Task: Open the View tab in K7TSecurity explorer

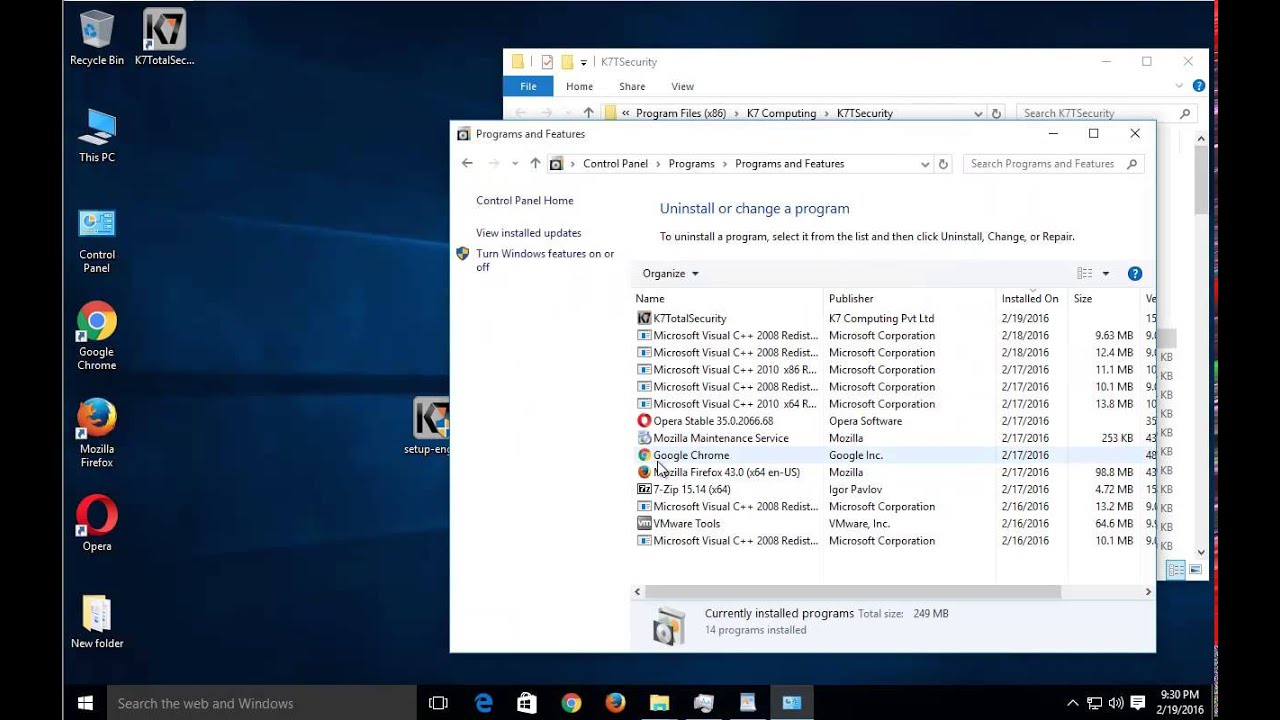Action: point(682,86)
